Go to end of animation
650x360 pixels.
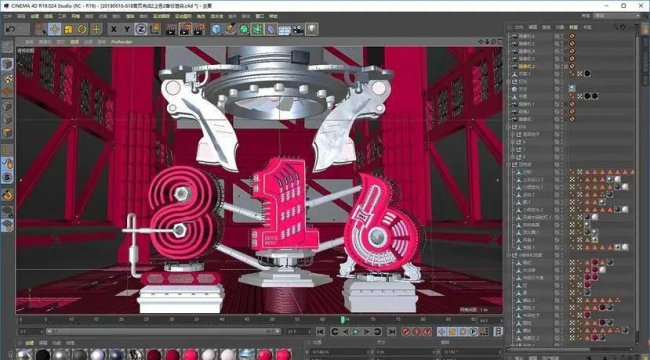pyautogui.click(x=391, y=331)
